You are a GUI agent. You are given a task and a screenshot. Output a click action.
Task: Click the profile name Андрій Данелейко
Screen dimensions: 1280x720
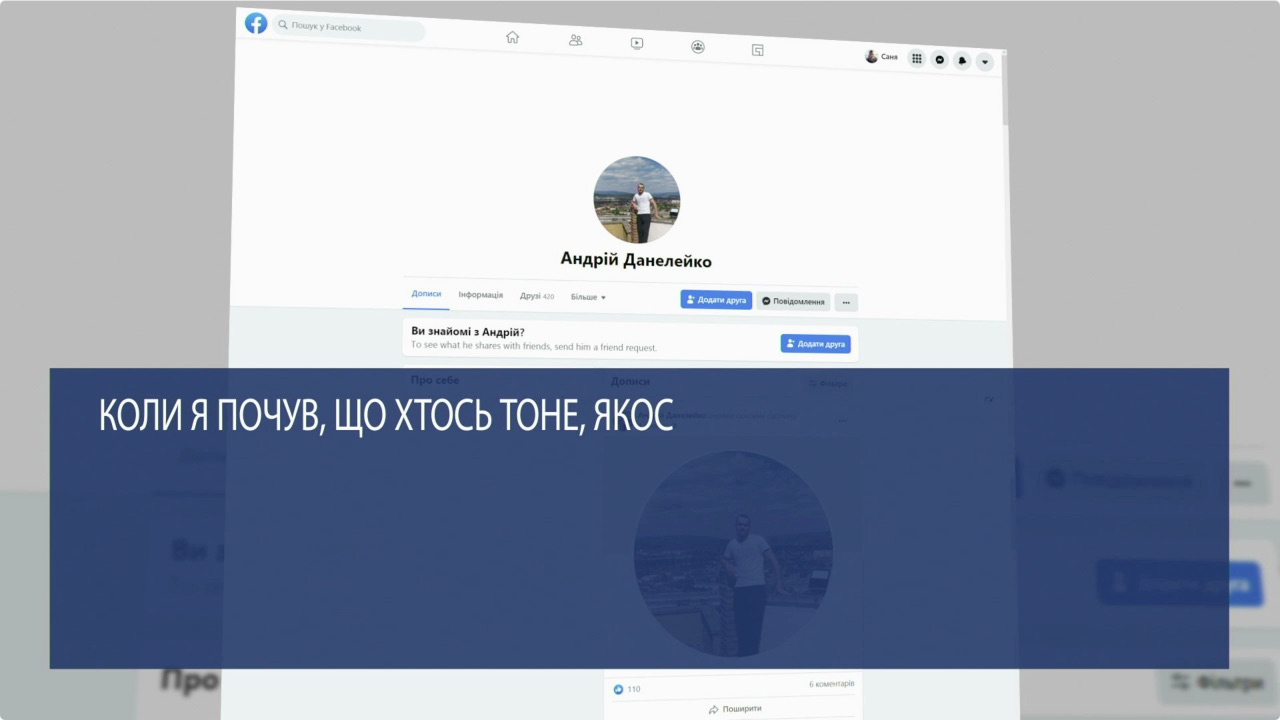point(636,260)
